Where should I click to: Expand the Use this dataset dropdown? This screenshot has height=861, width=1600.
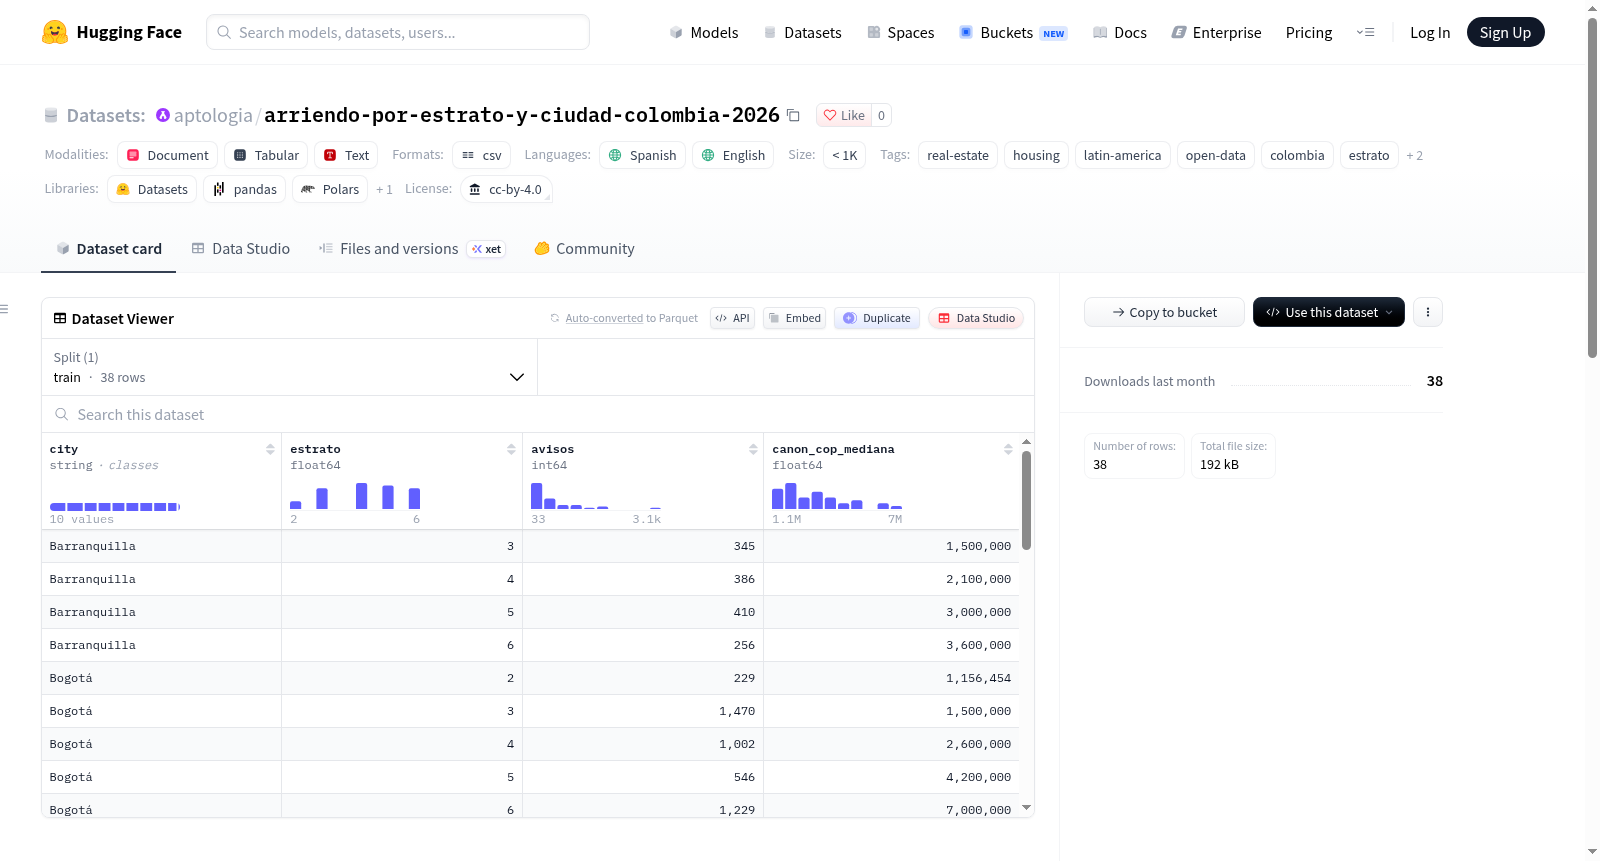[1329, 312]
